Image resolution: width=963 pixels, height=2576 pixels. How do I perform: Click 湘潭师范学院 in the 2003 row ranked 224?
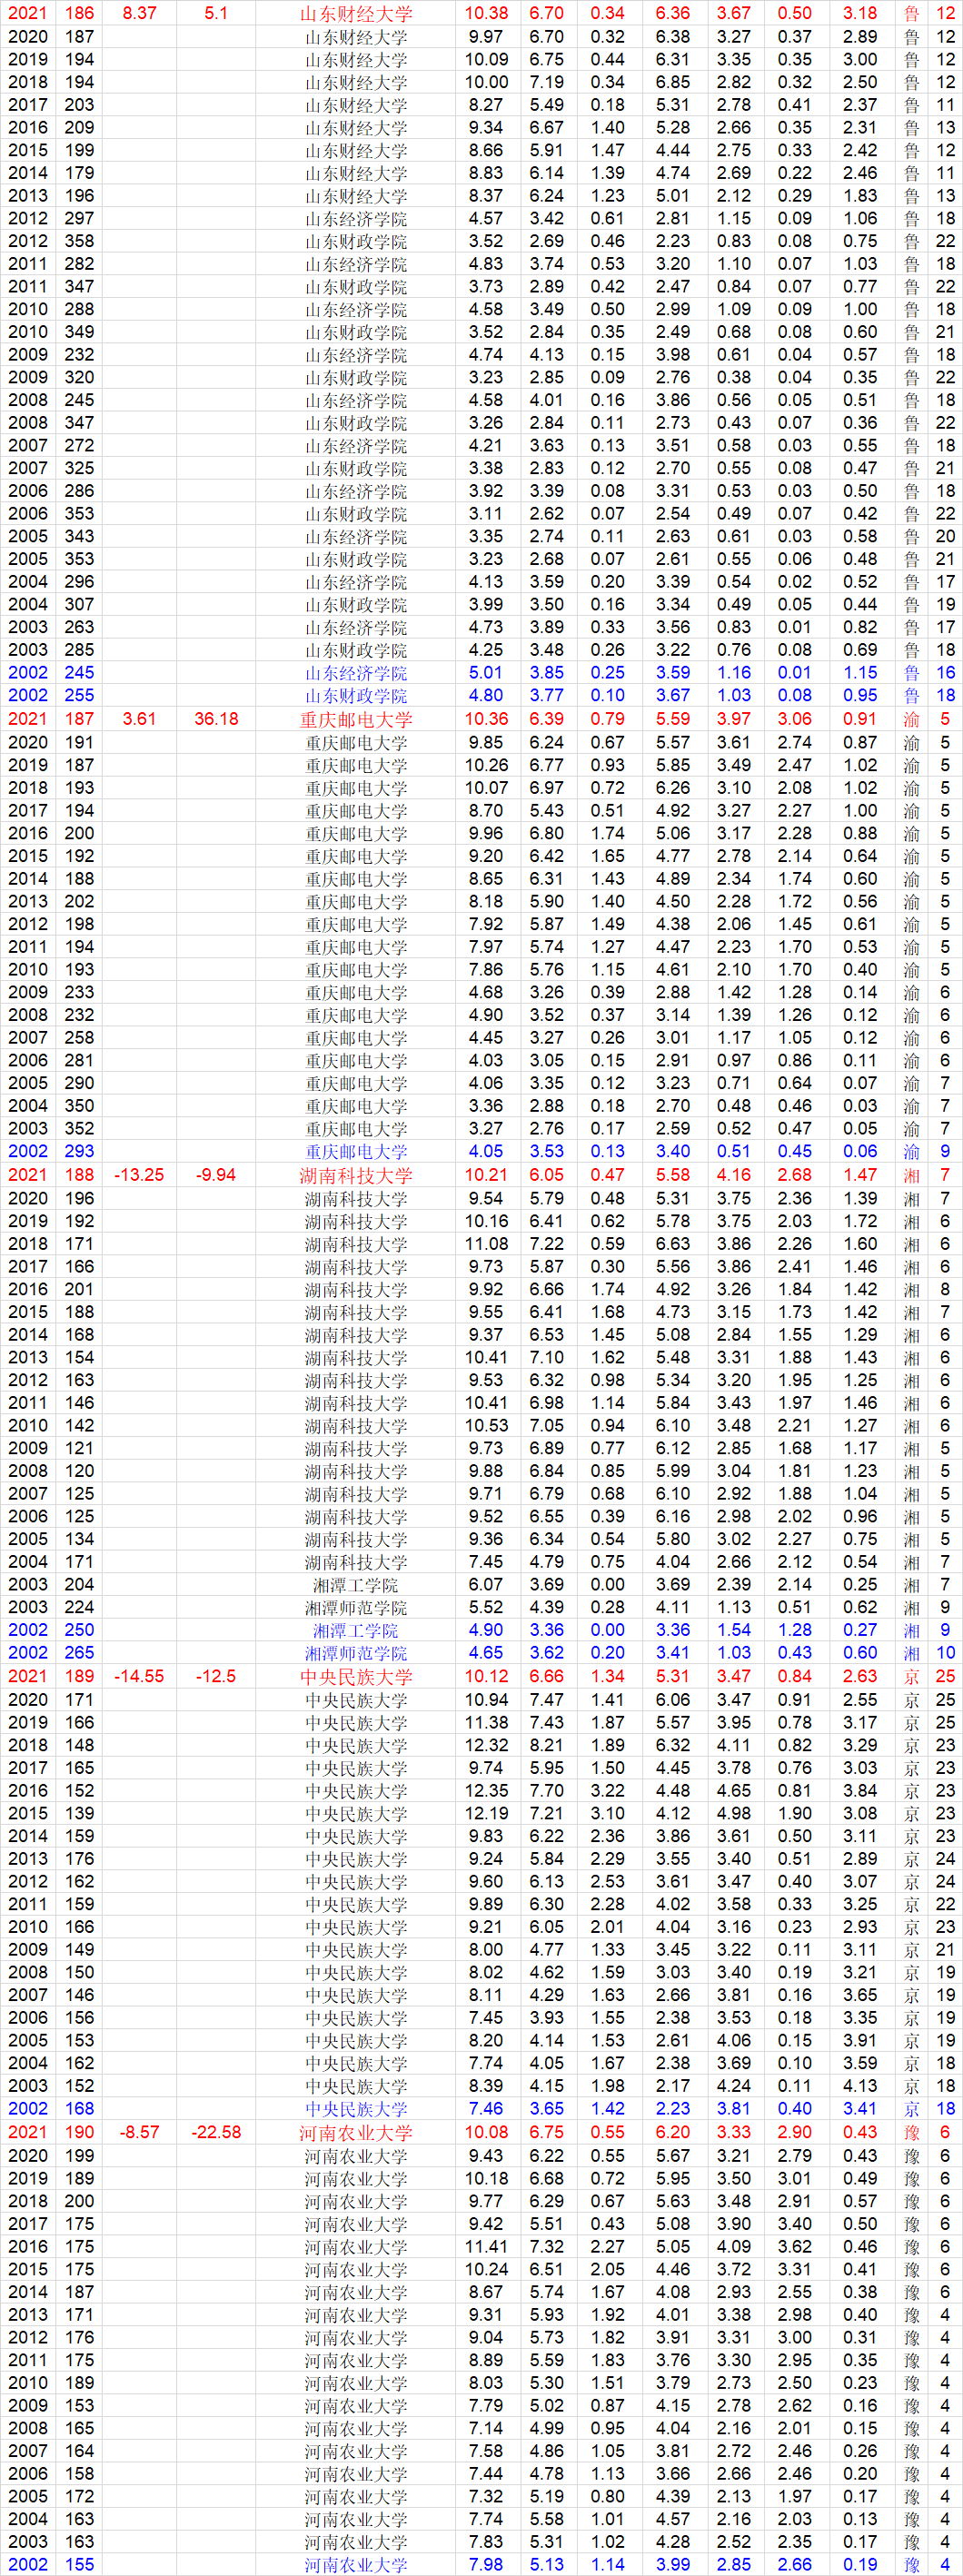pyautogui.click(x=356, y=1608)
